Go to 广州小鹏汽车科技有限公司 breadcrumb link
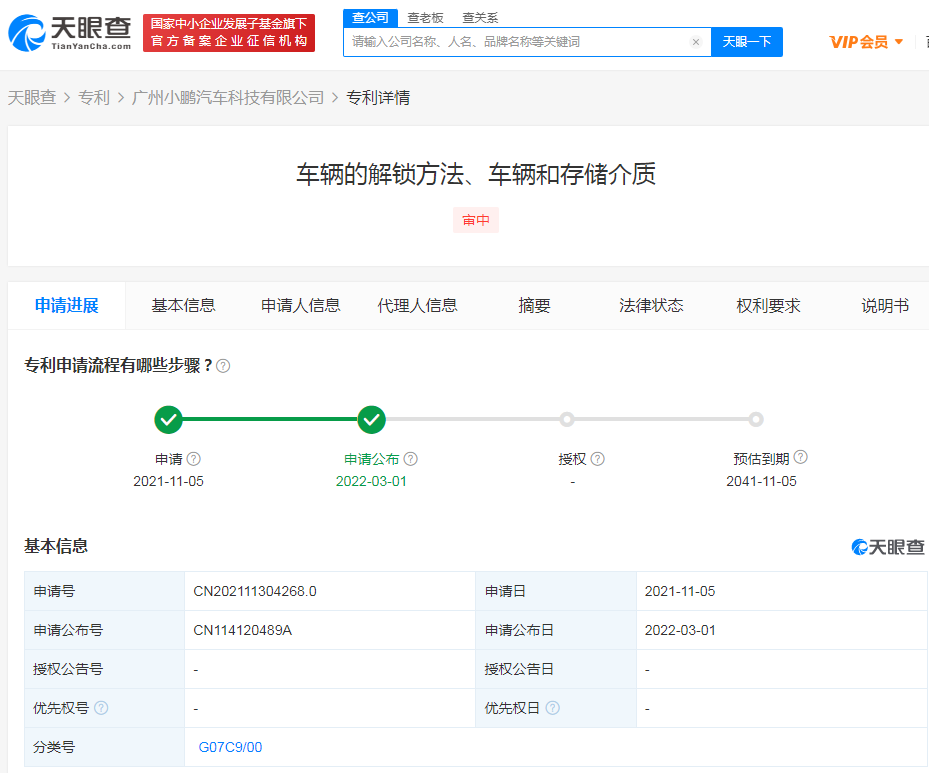This screenshot has height=773, width=929. tap(228, 98)
